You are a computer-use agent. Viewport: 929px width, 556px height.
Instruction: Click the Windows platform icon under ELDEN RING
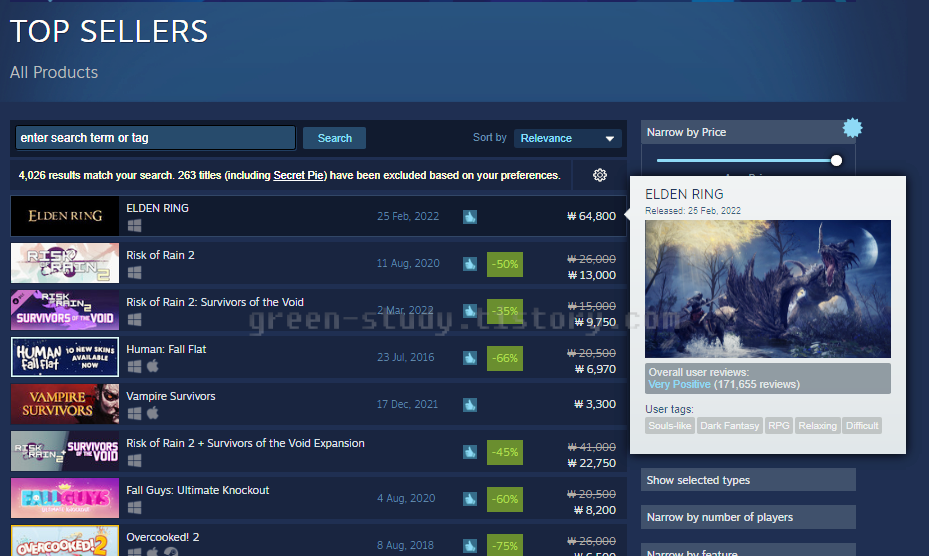(134, 225)
